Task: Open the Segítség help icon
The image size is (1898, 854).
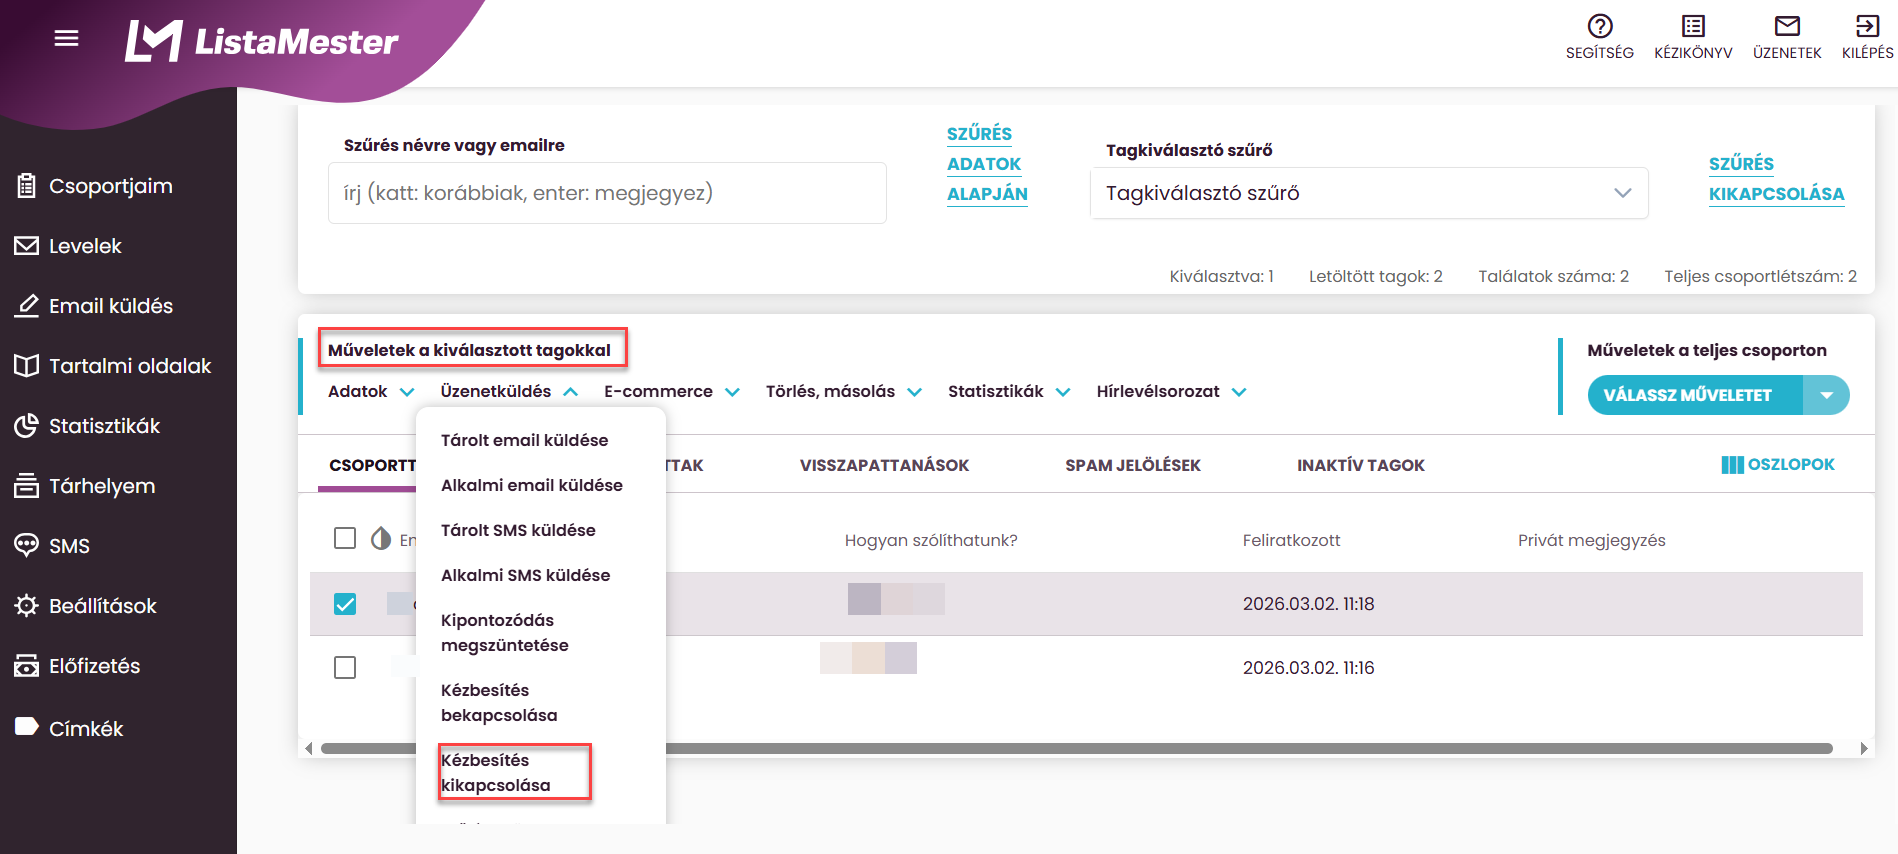Action: click(x=1600, y=26)
